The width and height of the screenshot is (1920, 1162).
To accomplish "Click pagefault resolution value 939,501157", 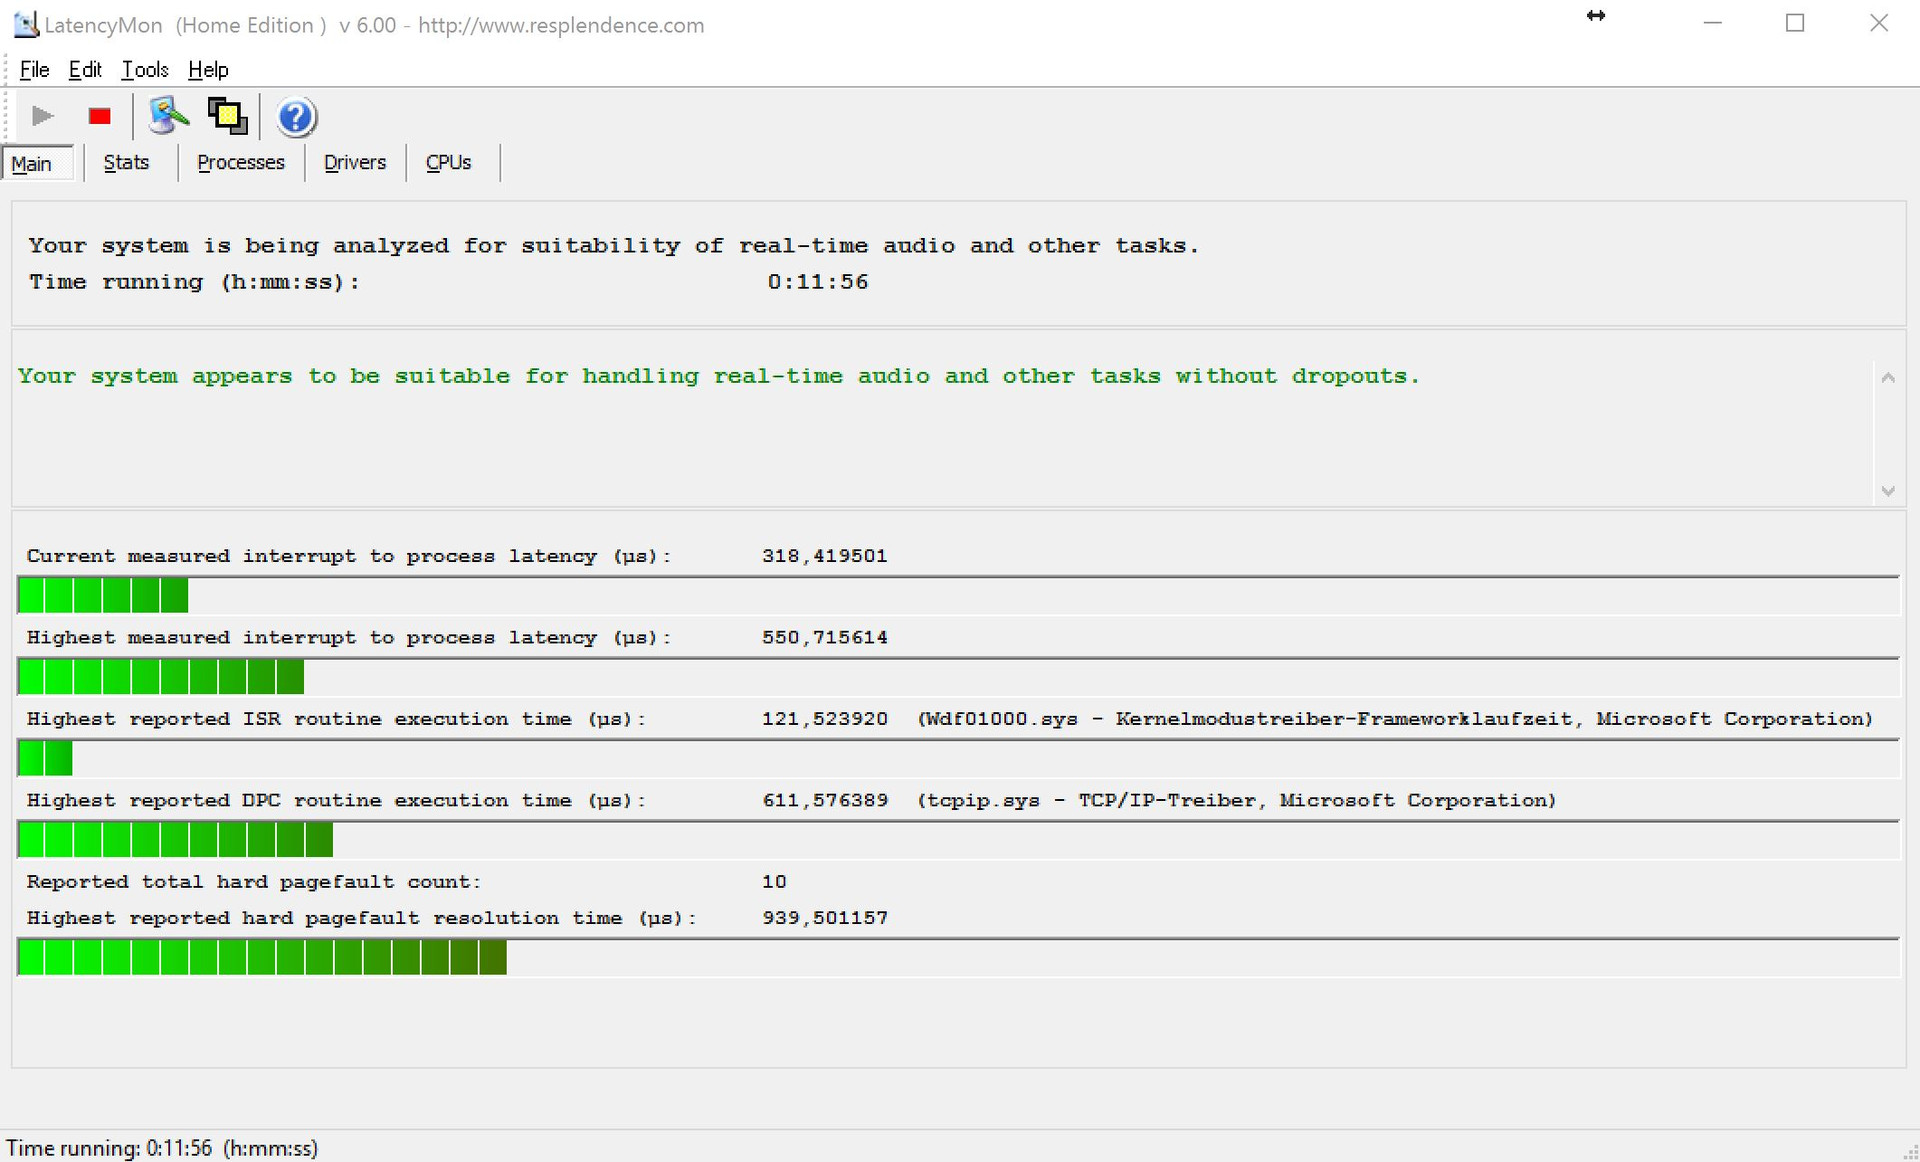I will coord(824,918).
